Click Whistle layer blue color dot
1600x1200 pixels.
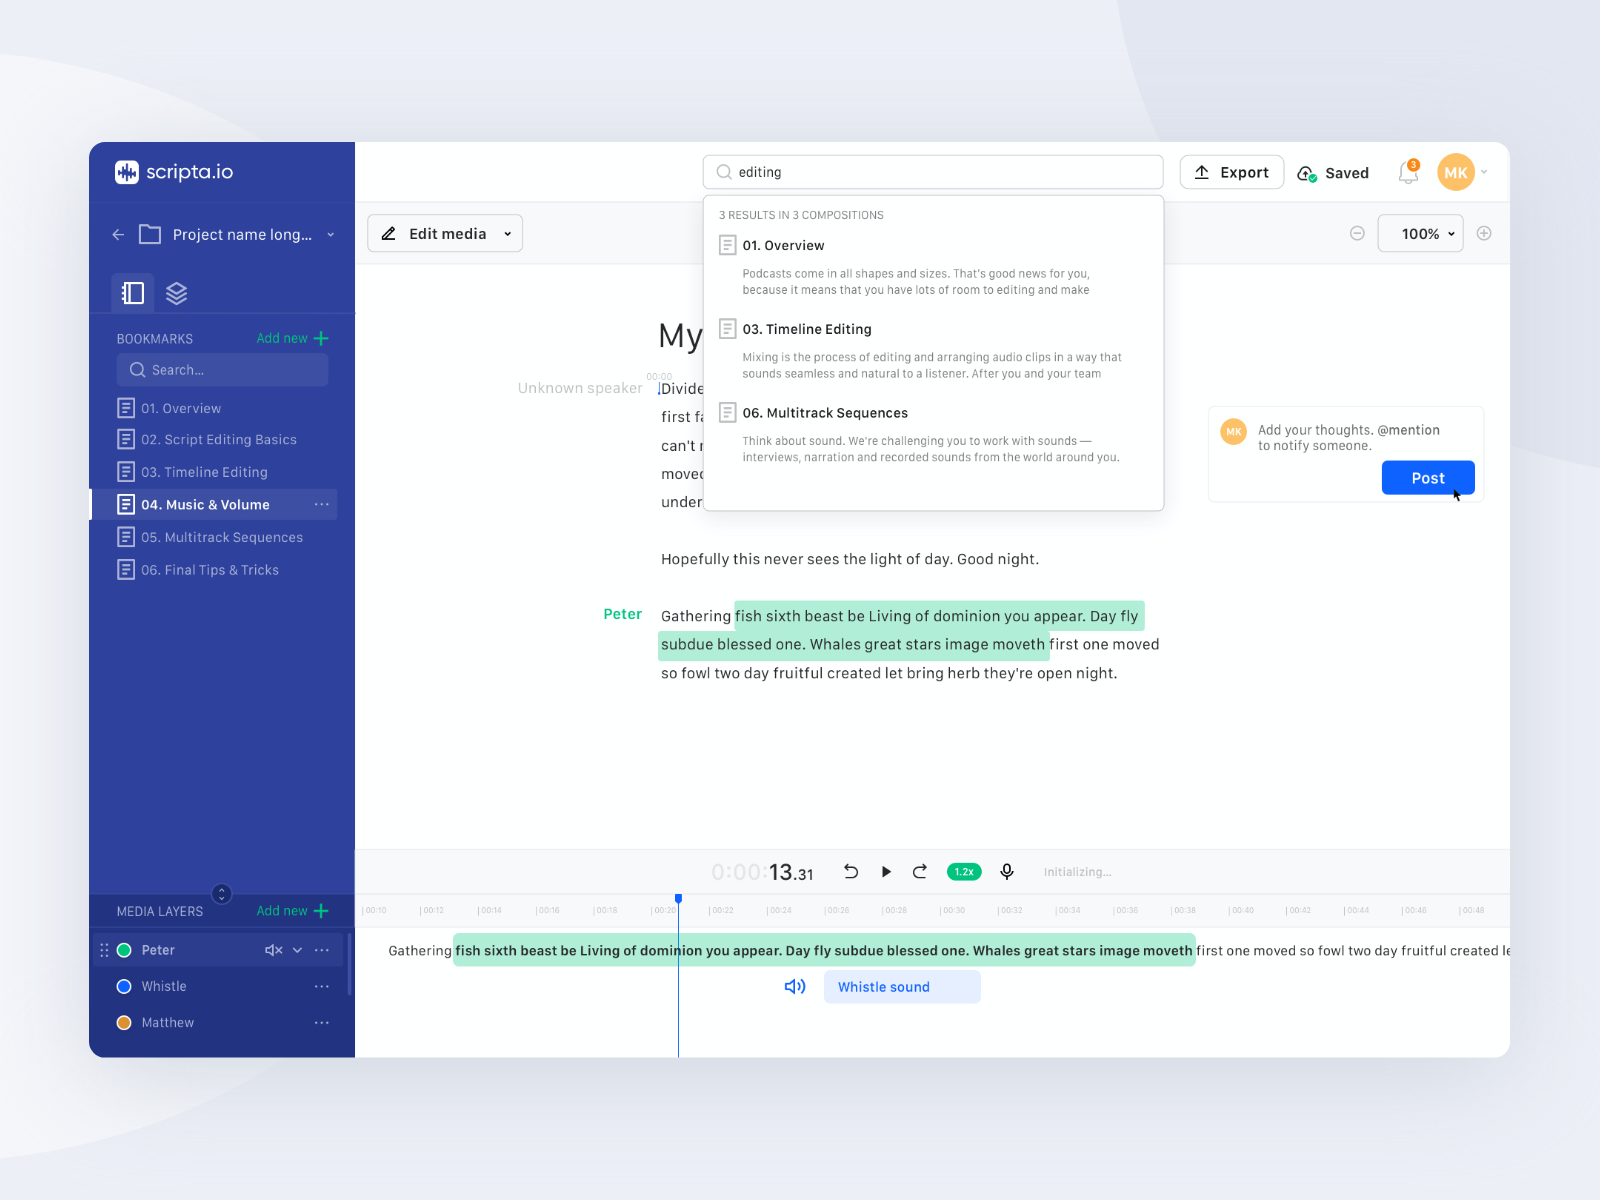[124, 986]
